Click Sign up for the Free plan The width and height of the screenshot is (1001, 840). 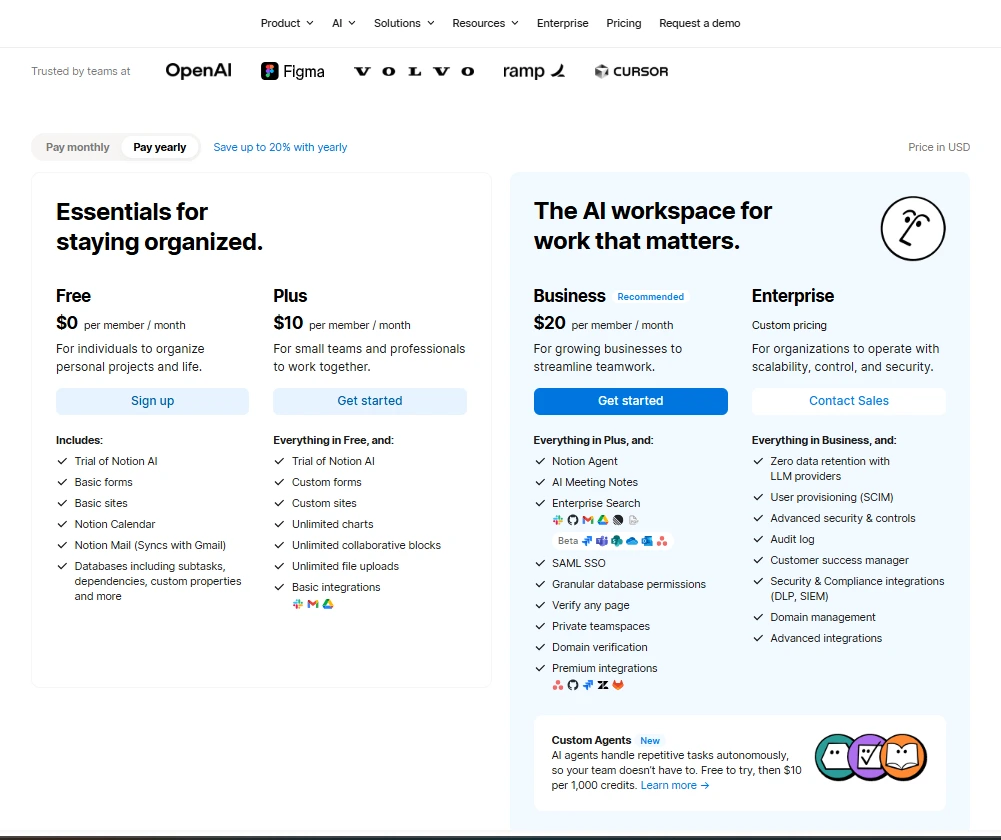153,401
